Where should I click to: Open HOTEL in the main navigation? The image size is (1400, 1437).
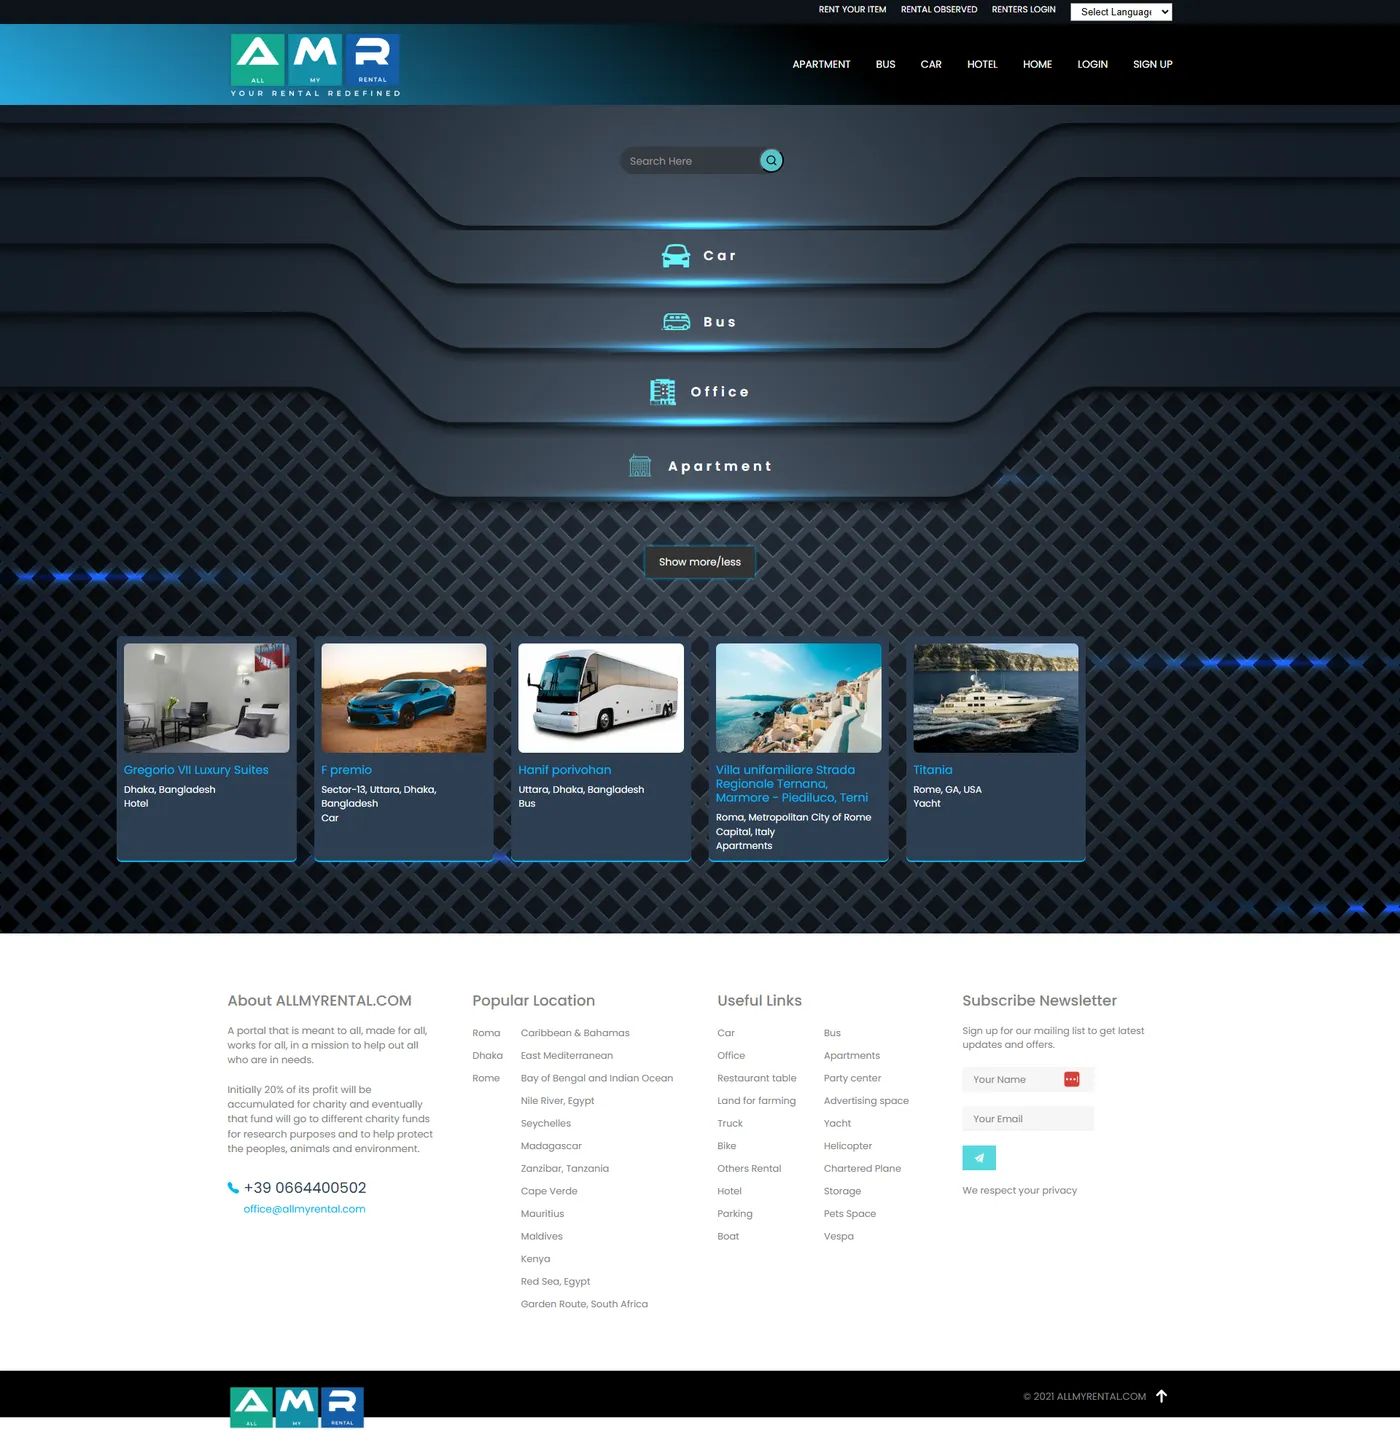(982, 64)
